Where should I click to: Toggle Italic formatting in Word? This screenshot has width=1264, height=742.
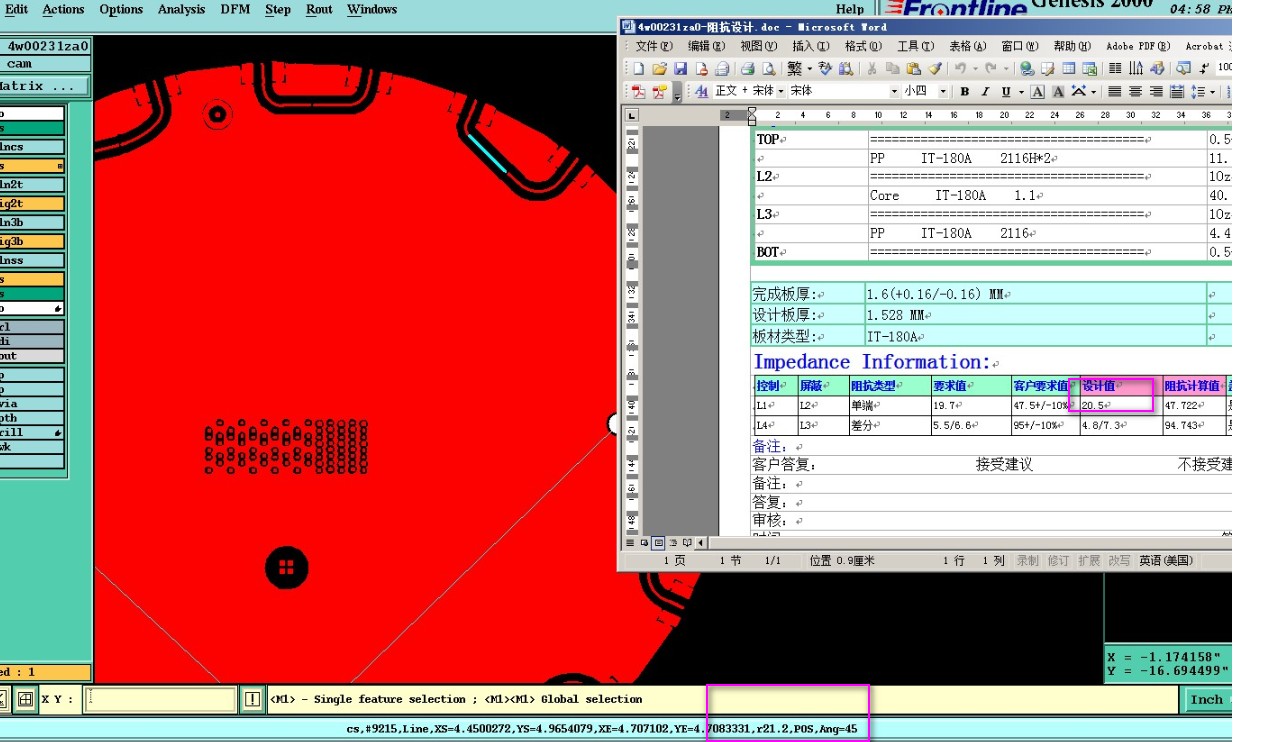[985, 91]
